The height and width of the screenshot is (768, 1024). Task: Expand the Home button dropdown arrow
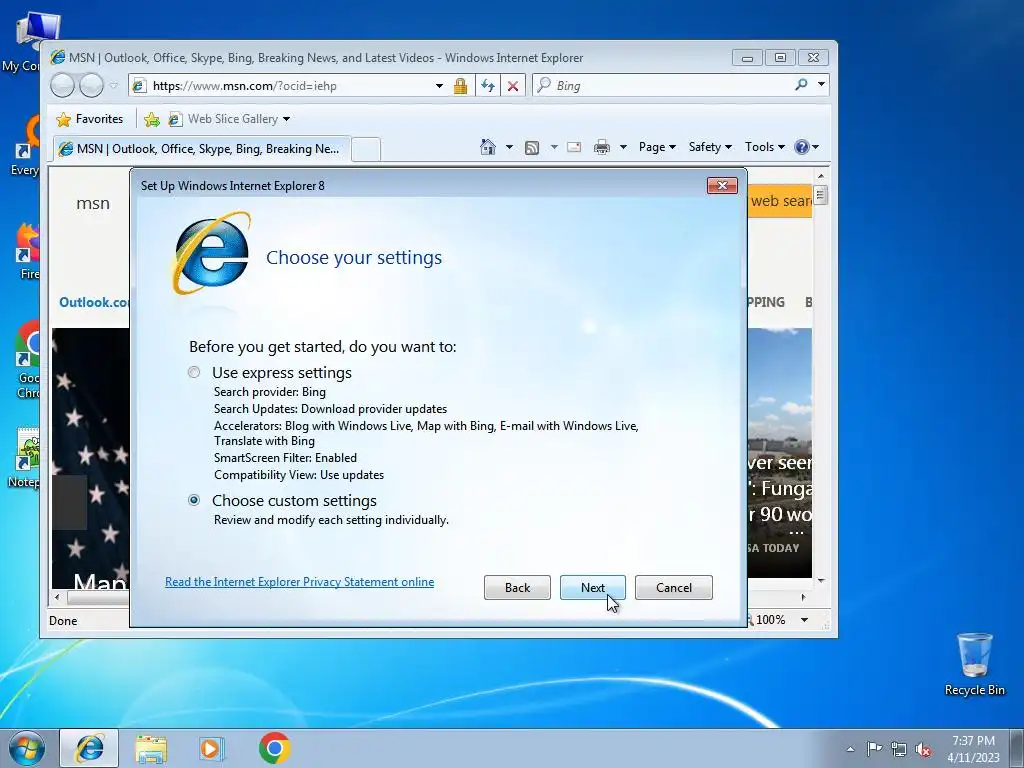click(509, 147)
